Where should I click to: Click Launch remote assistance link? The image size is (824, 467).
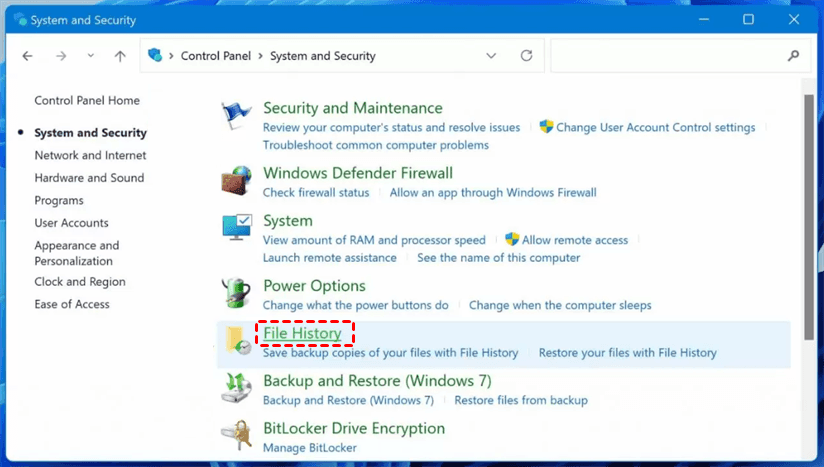(329, 258)
